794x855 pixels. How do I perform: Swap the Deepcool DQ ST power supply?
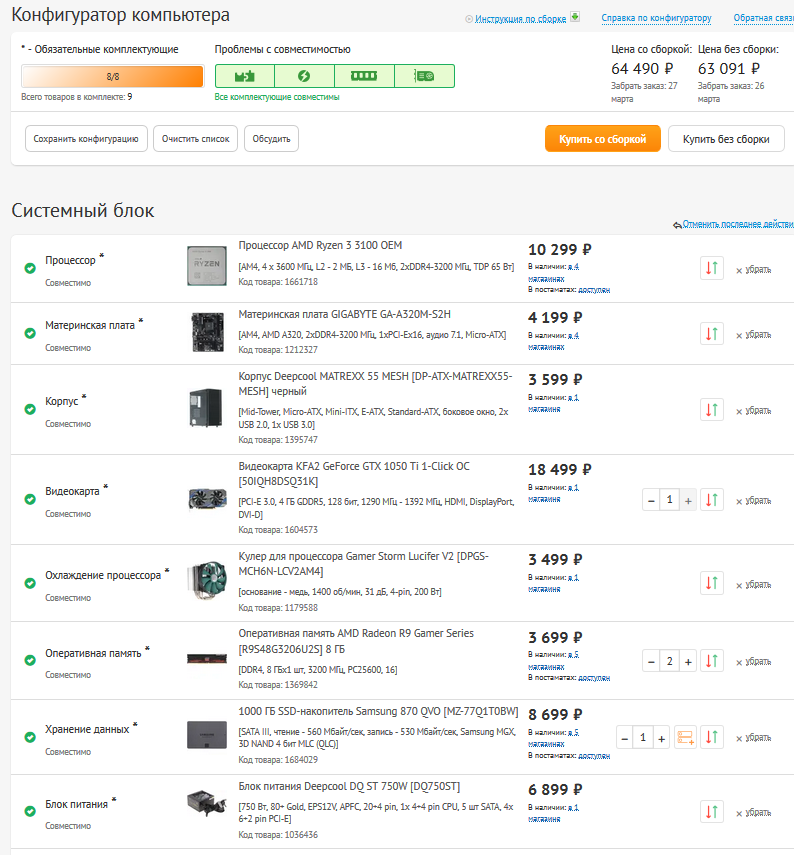coord(712,812)
